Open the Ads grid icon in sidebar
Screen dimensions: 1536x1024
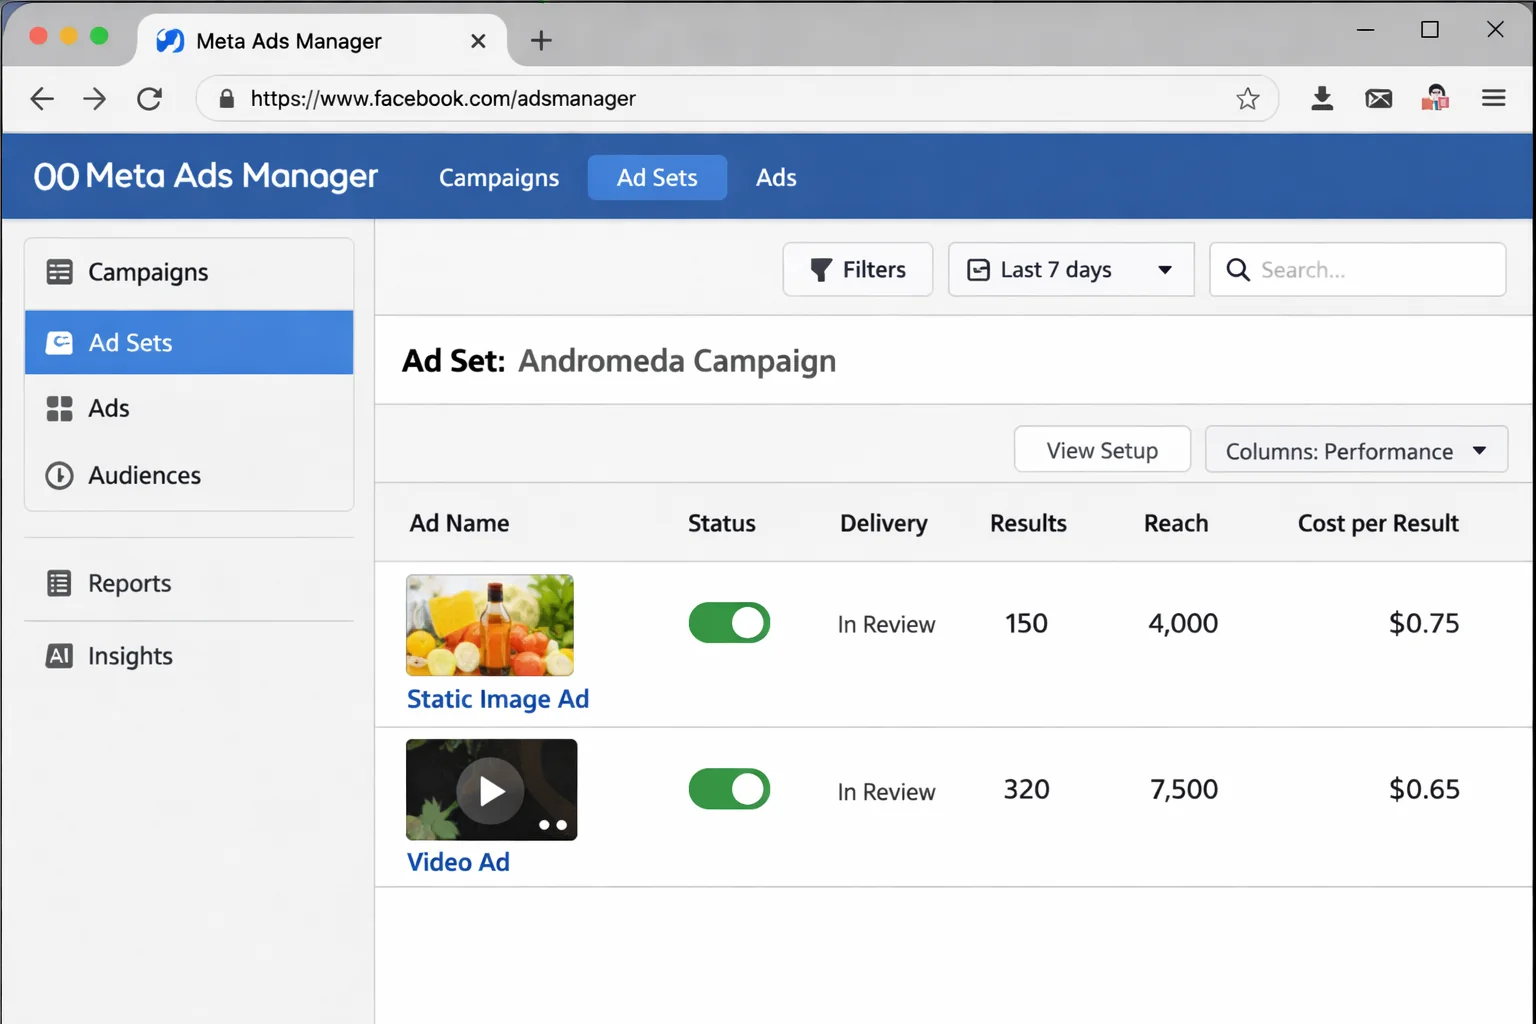pos(60,408)
